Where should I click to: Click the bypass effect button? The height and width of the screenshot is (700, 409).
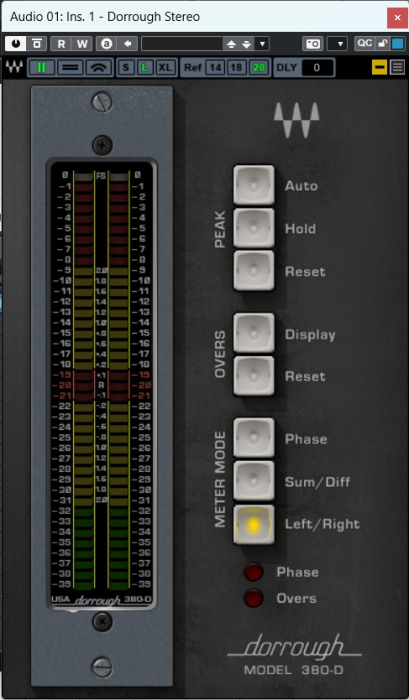(37, 43)
